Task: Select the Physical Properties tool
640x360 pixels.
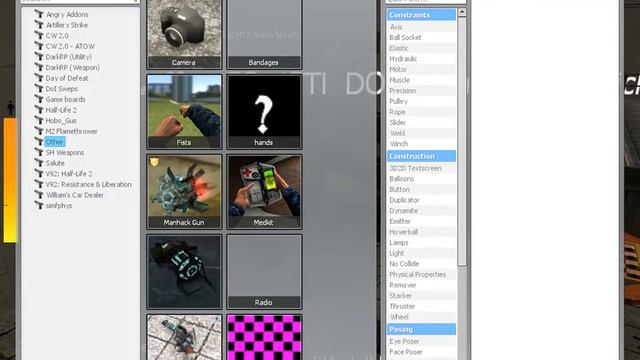Action: click(x=421, y=274)
